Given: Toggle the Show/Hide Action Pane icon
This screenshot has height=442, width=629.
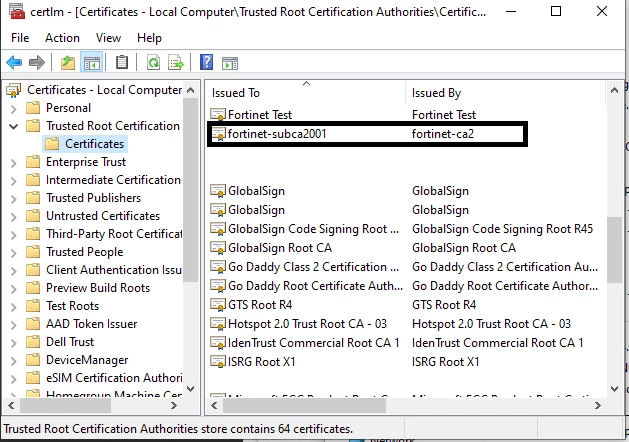Looking at the screenshot, I should (x=230, y=63).
